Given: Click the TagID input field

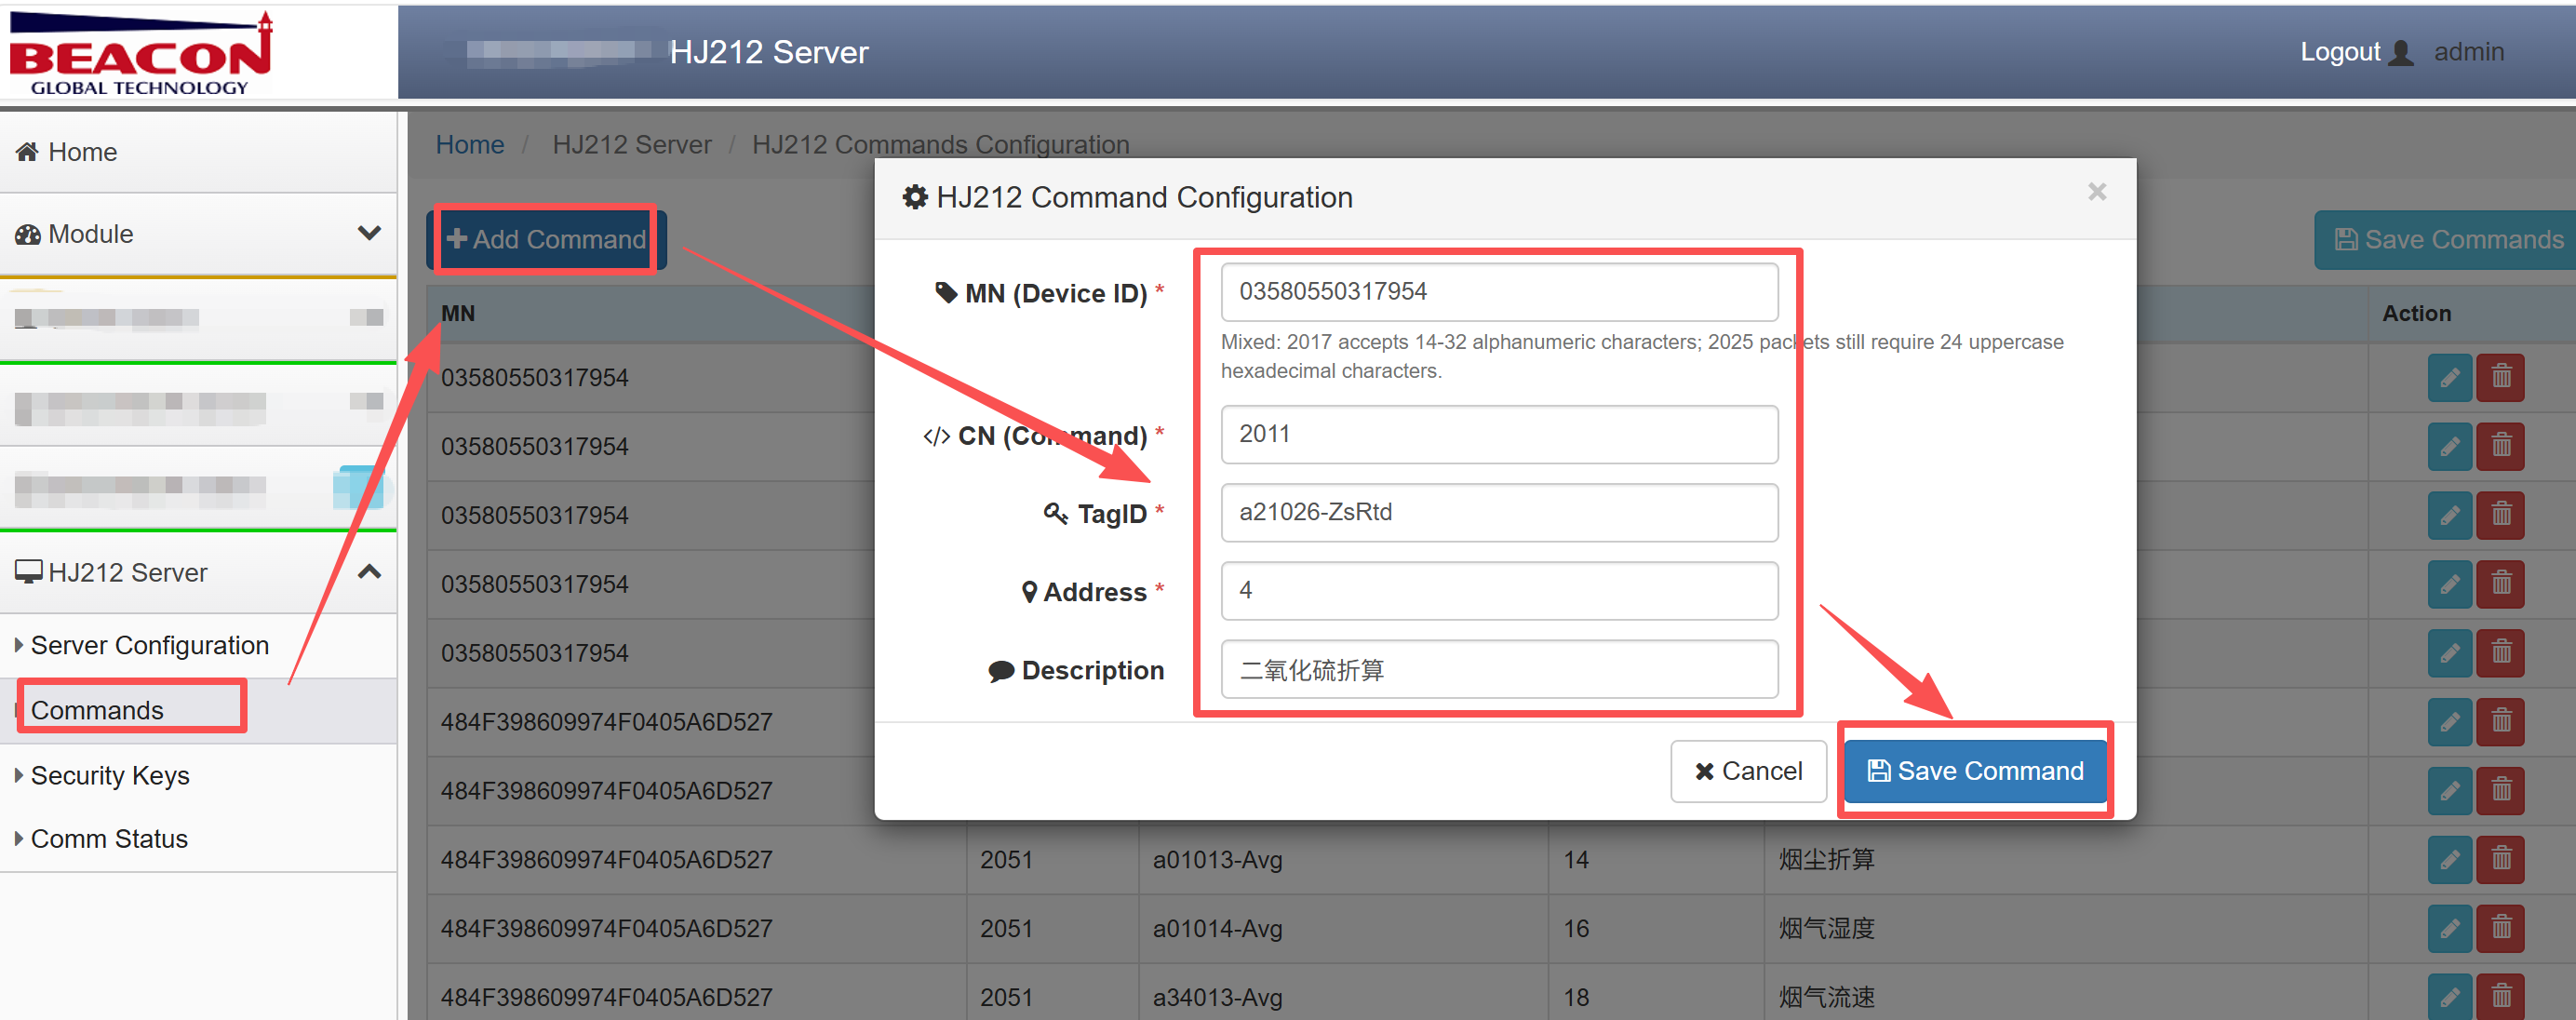Looking at the screenshot, I should tap(1499, 513).
